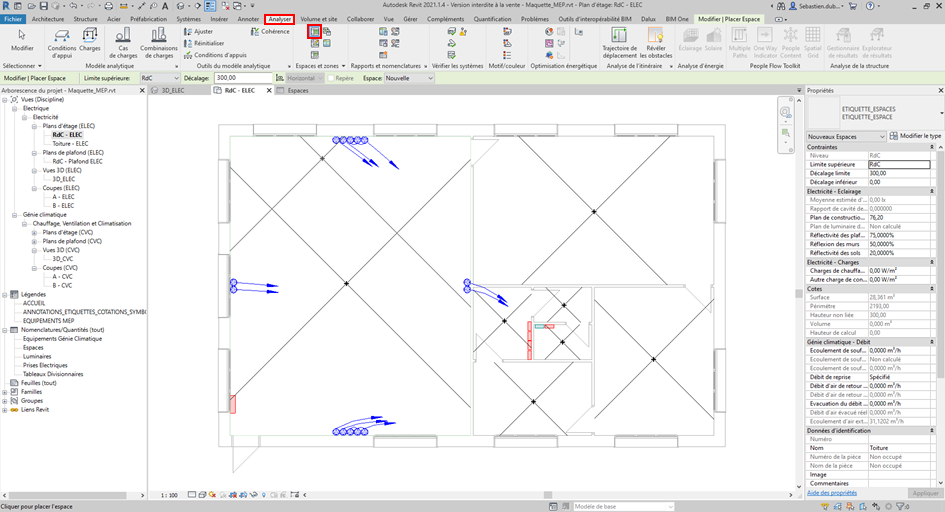
Task: Expand the Familles tree node
Action: point(6,391)
